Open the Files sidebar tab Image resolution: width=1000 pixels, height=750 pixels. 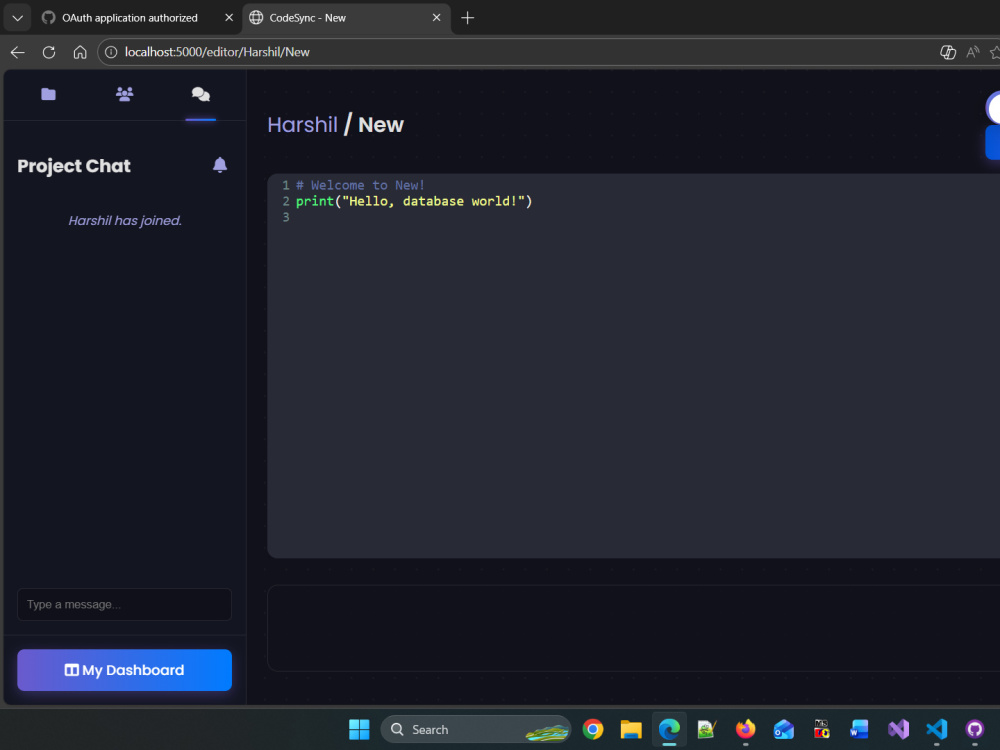point(48,94)
